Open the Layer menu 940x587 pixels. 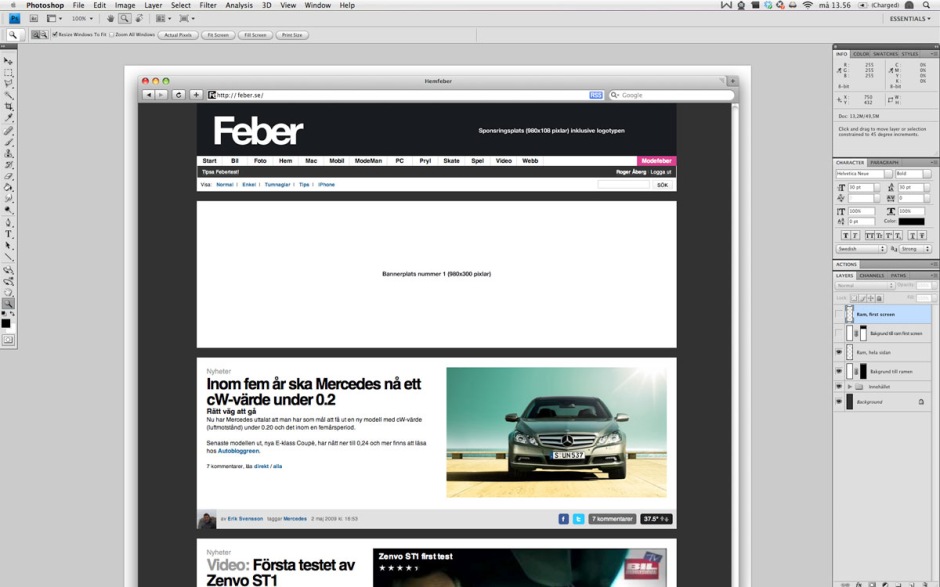[153, 5]
